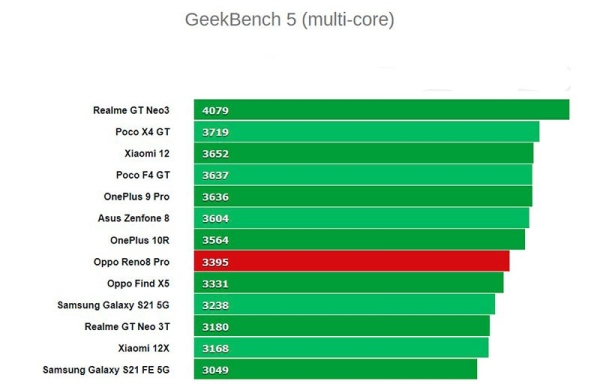Click the Realme GT Neo3 label
This screenshot has height=390, width=600.
pyautogui.click(x=131, y=110)
